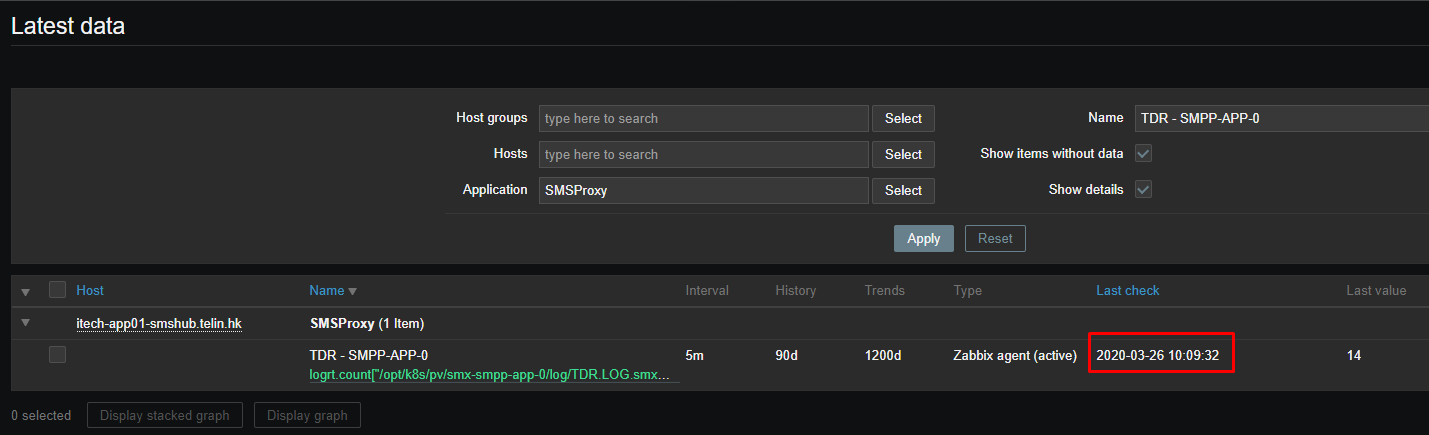
Task: Collapse all groups arrow in table header
Action: [x=26, y=291]
